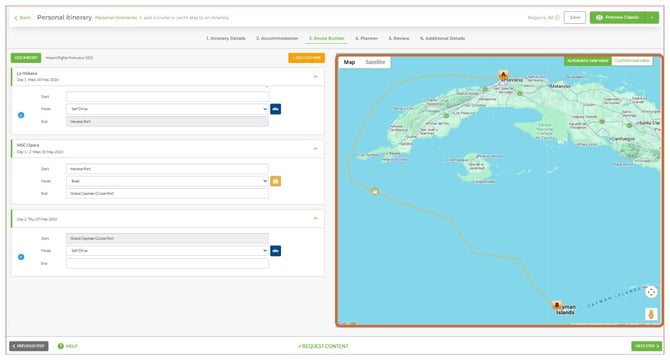
Task: Click the Previous Step button
Action: (x=29, y=346)
